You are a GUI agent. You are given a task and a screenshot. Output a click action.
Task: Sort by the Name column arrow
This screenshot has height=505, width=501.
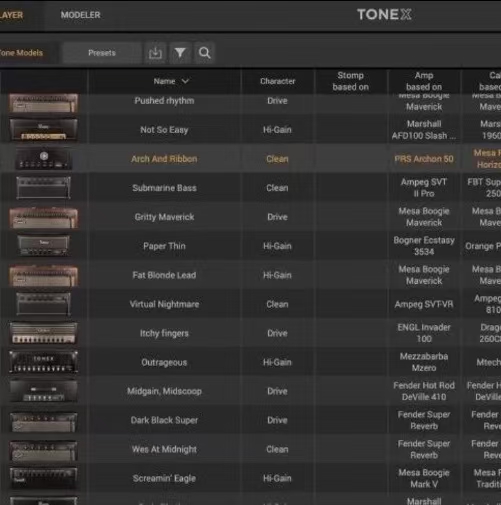click(185, 81)
